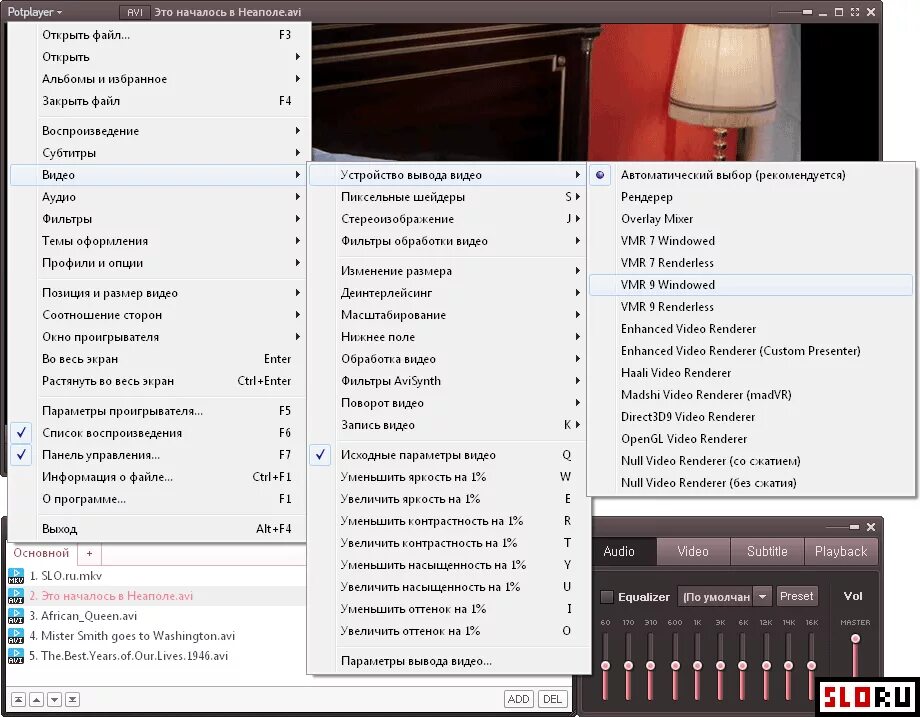The width and height of the screenshot is (920, 717).
Task: Open Potplayer main menu in title bar
Action: (35, 12)
